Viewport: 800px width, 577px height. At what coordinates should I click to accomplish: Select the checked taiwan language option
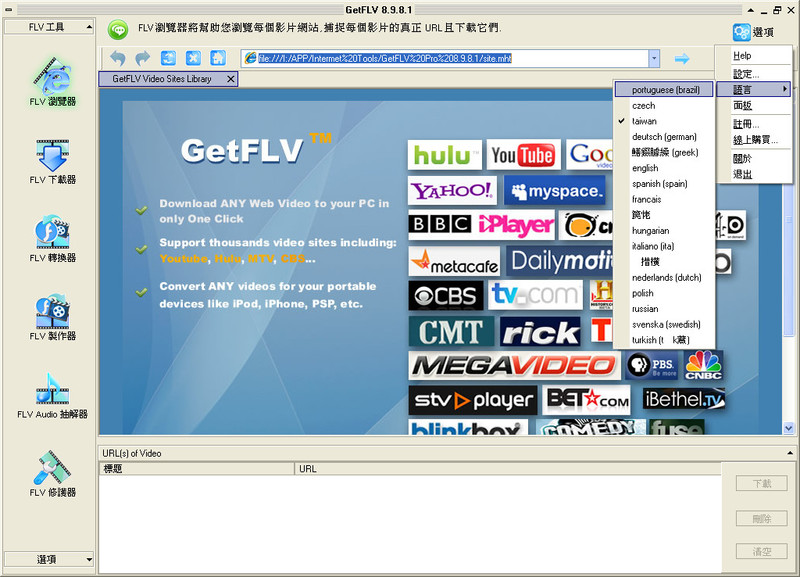click(644, 121)
